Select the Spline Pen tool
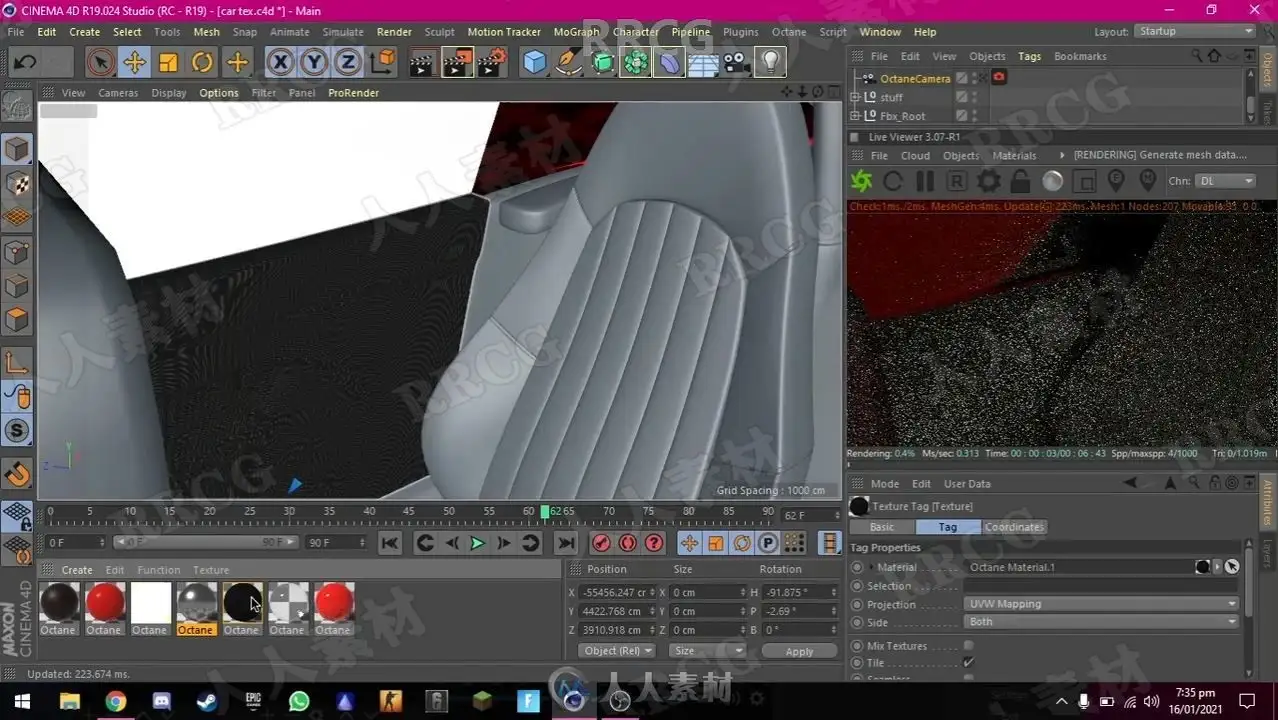The height and width of the screenshot is (720, 1278). coord(569,63)
